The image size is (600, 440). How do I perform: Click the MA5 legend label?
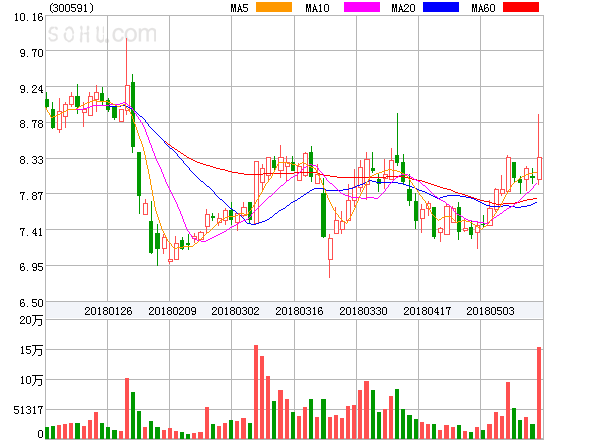(240, 8)
